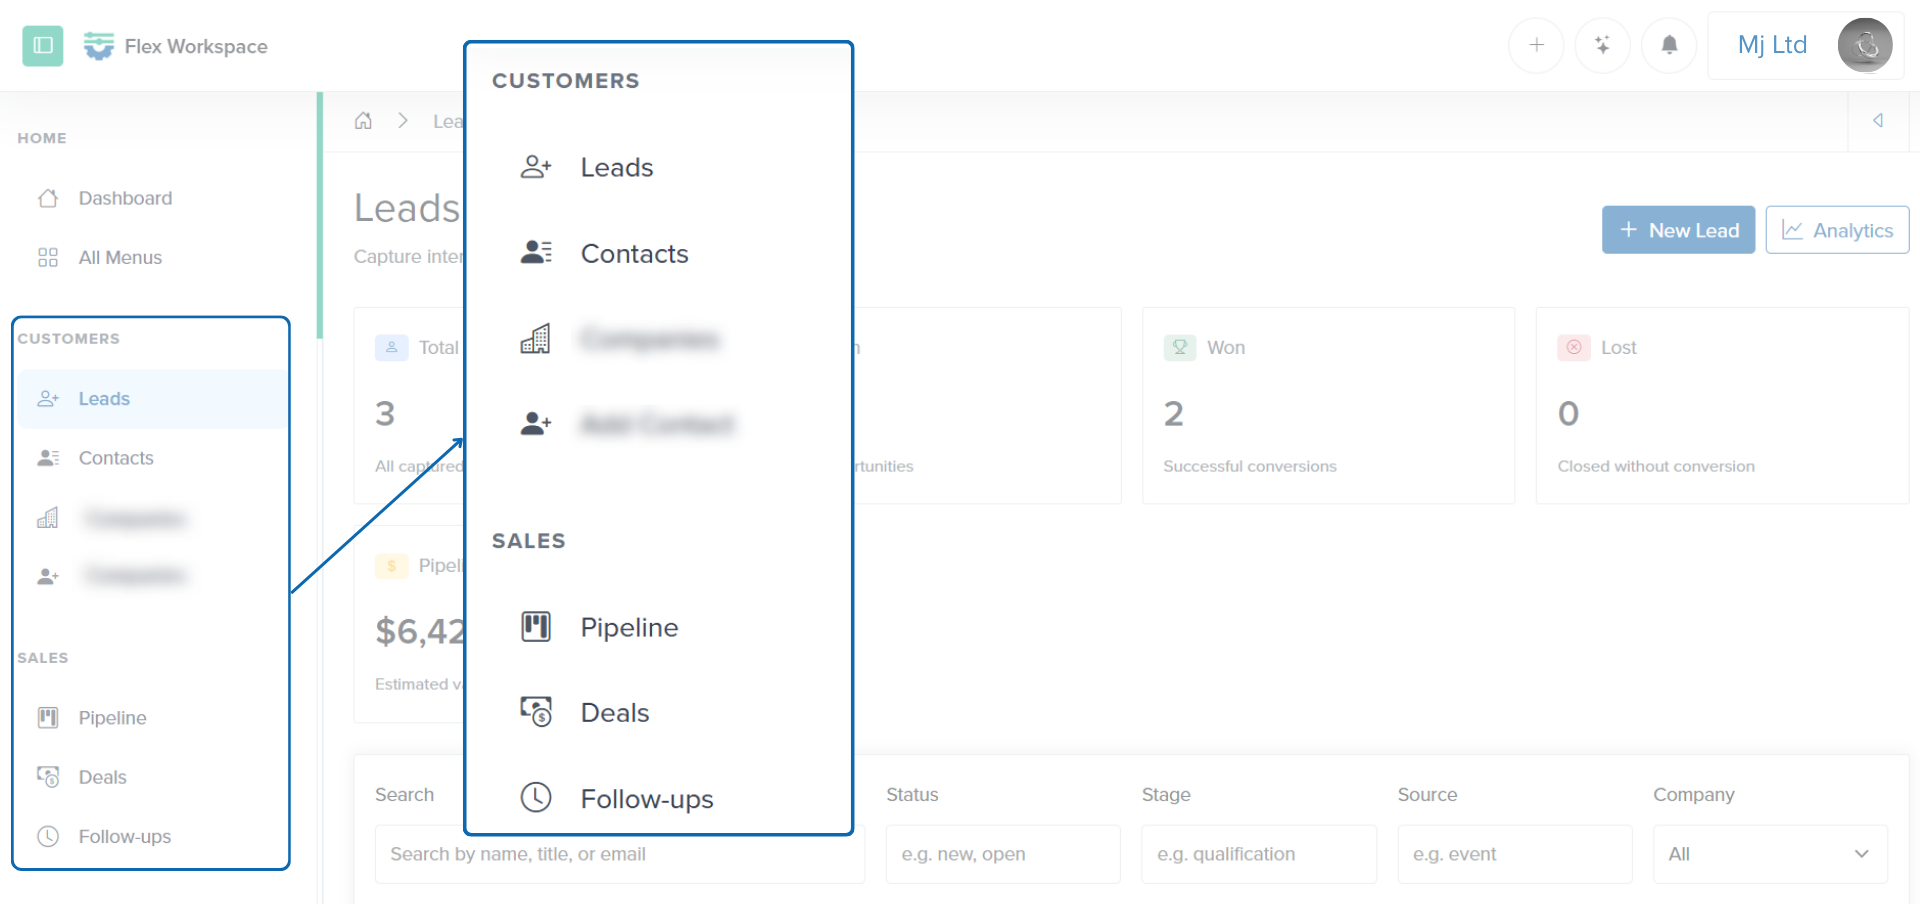Open the AI assistant sparkle icon
The image size is (1920, 912).
click(1602, 45)
